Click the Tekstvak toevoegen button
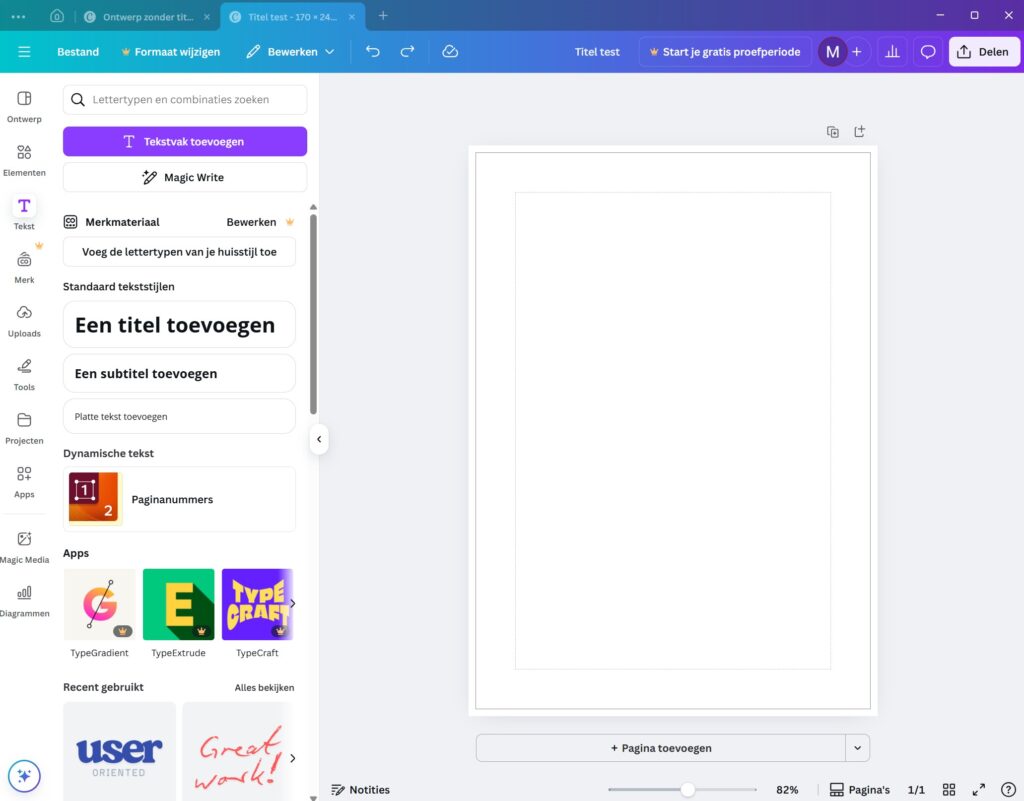Image resolution: width=1024 pixels, height=801 pixels. [185, 142]
